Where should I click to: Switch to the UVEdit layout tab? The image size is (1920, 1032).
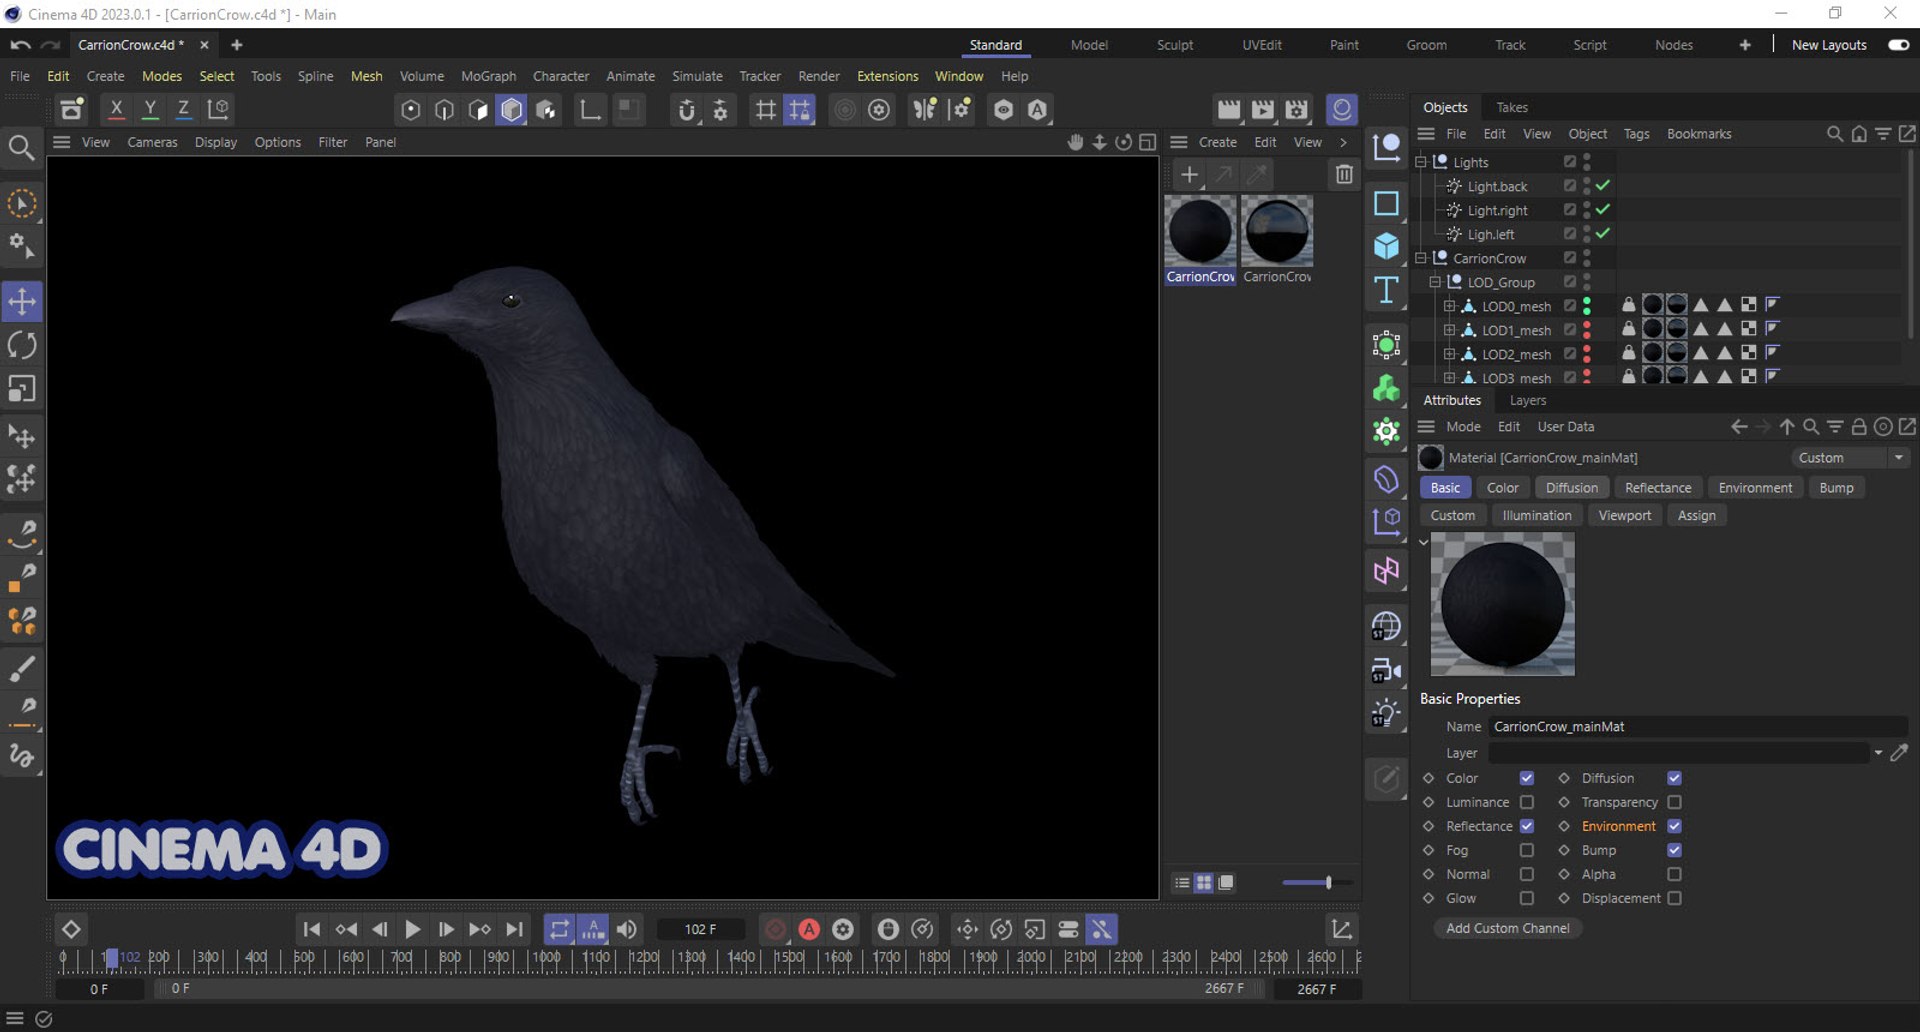1262,45
